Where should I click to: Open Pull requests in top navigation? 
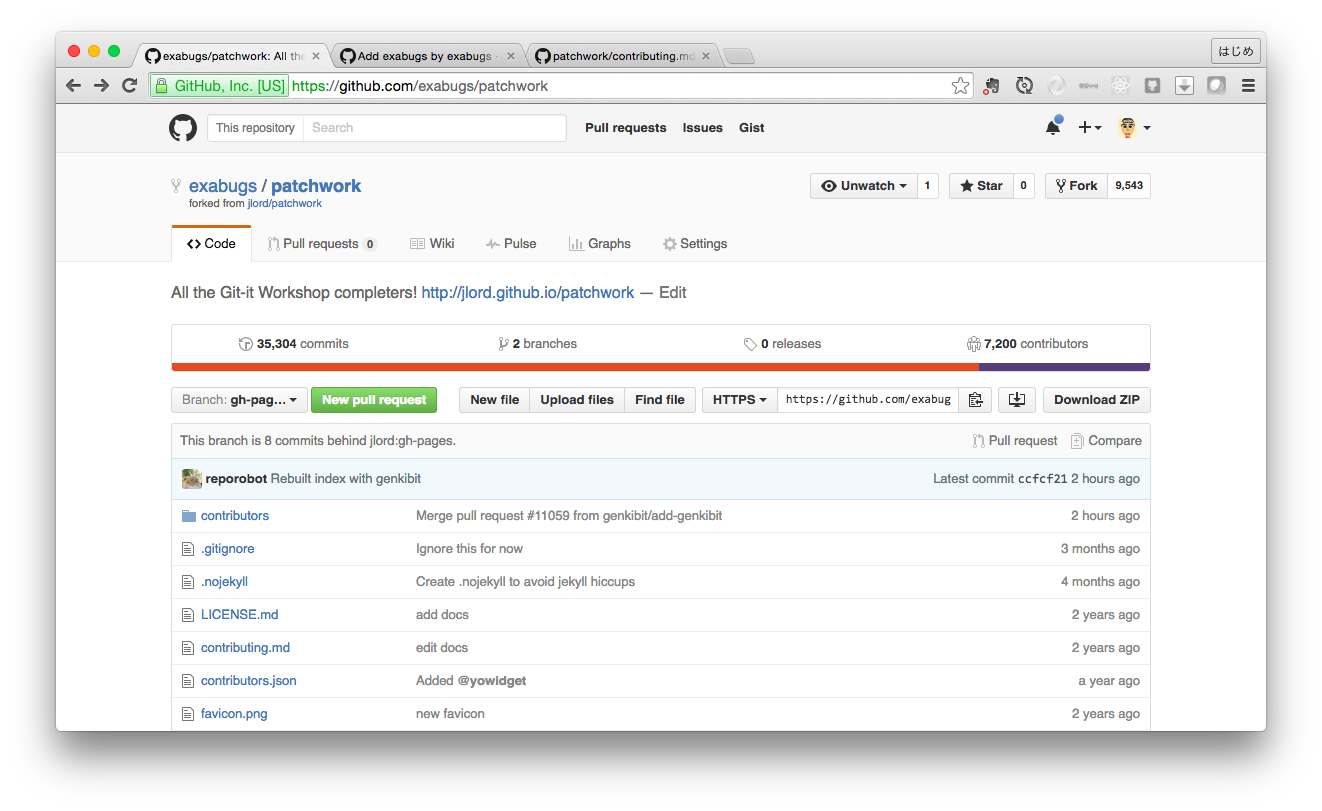point(626,128)
